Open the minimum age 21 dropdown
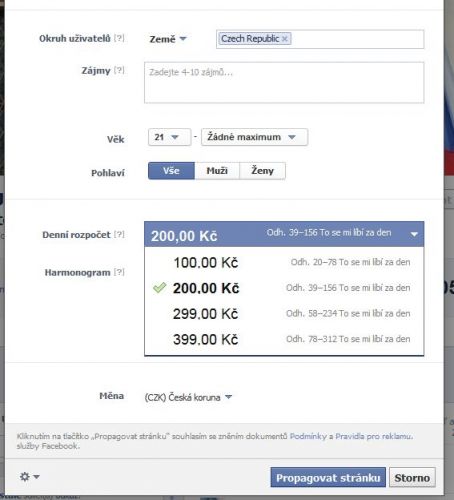 (x=169, y=137)
